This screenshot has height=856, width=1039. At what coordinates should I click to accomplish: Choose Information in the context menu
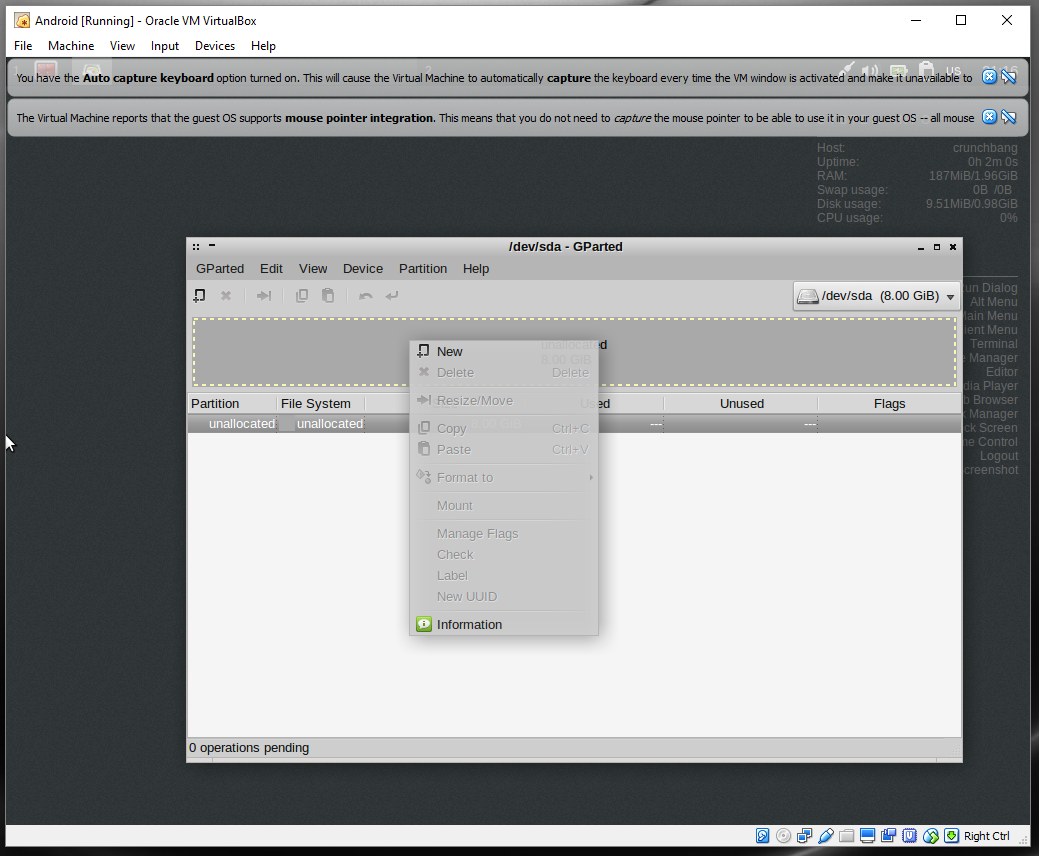click(504, 624)
